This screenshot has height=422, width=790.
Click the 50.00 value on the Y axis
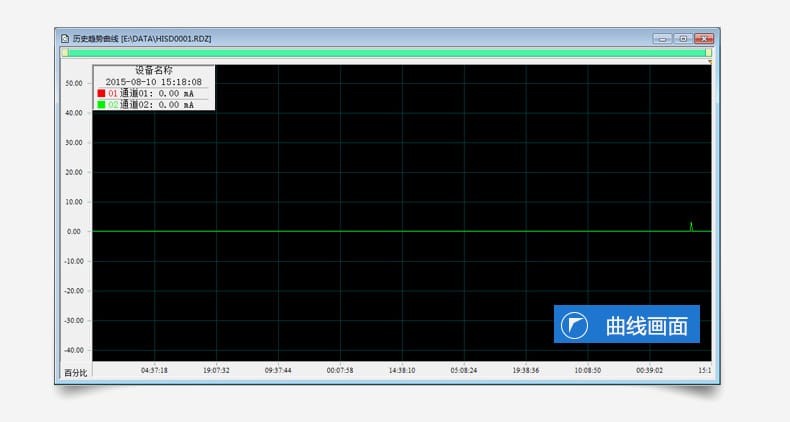(x=73, y=83)
